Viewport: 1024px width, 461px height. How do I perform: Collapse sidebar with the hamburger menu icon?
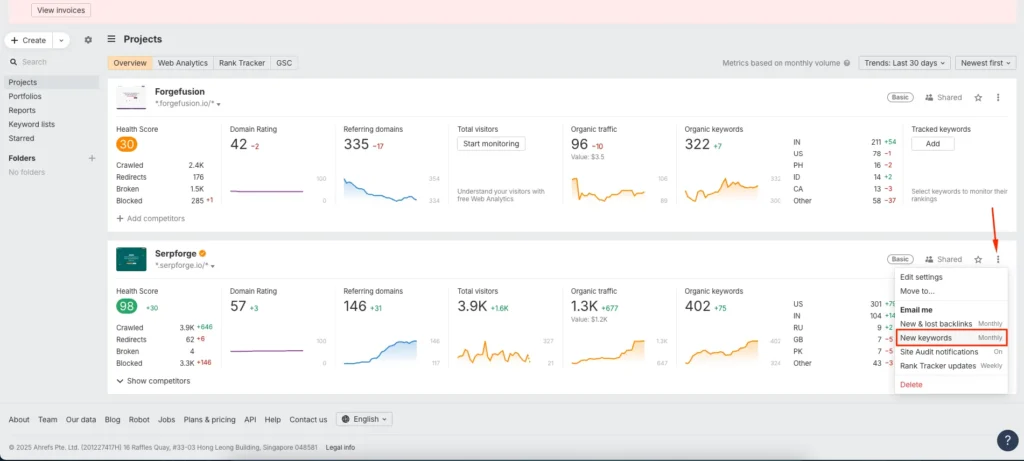click(111, 39)
